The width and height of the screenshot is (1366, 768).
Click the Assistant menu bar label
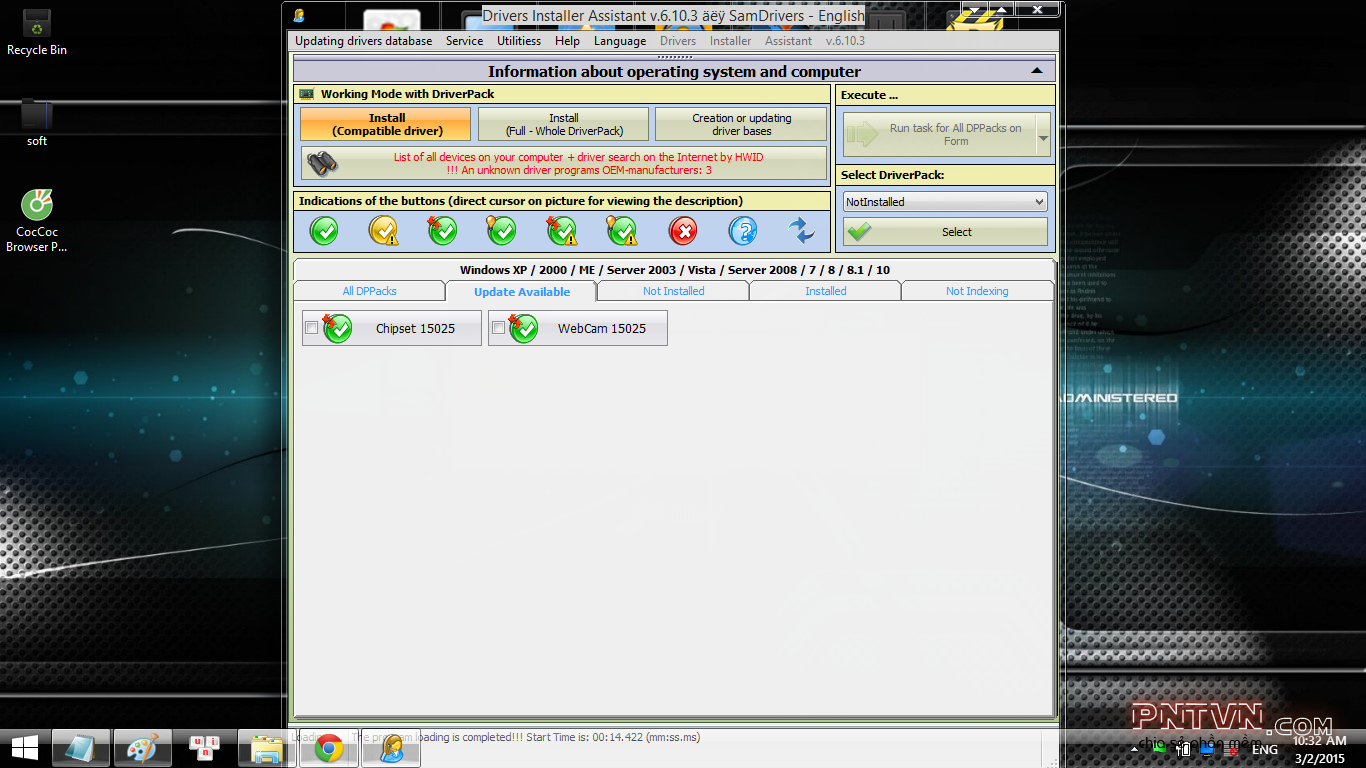click(788, 41)
